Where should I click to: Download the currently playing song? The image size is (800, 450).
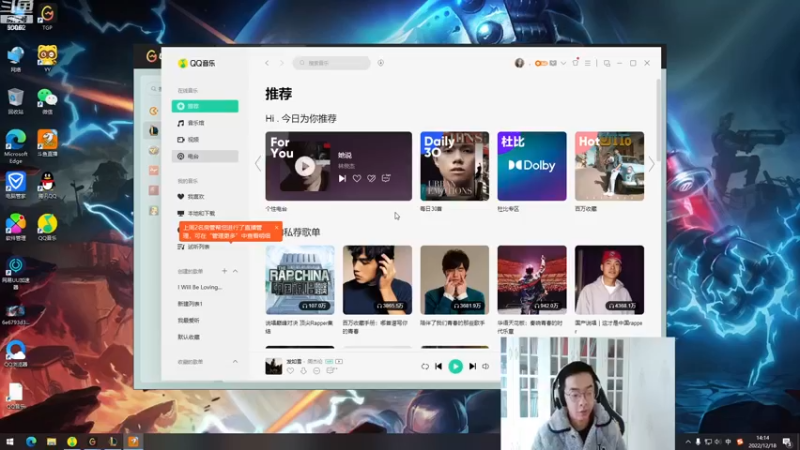[x=304, y=371]
